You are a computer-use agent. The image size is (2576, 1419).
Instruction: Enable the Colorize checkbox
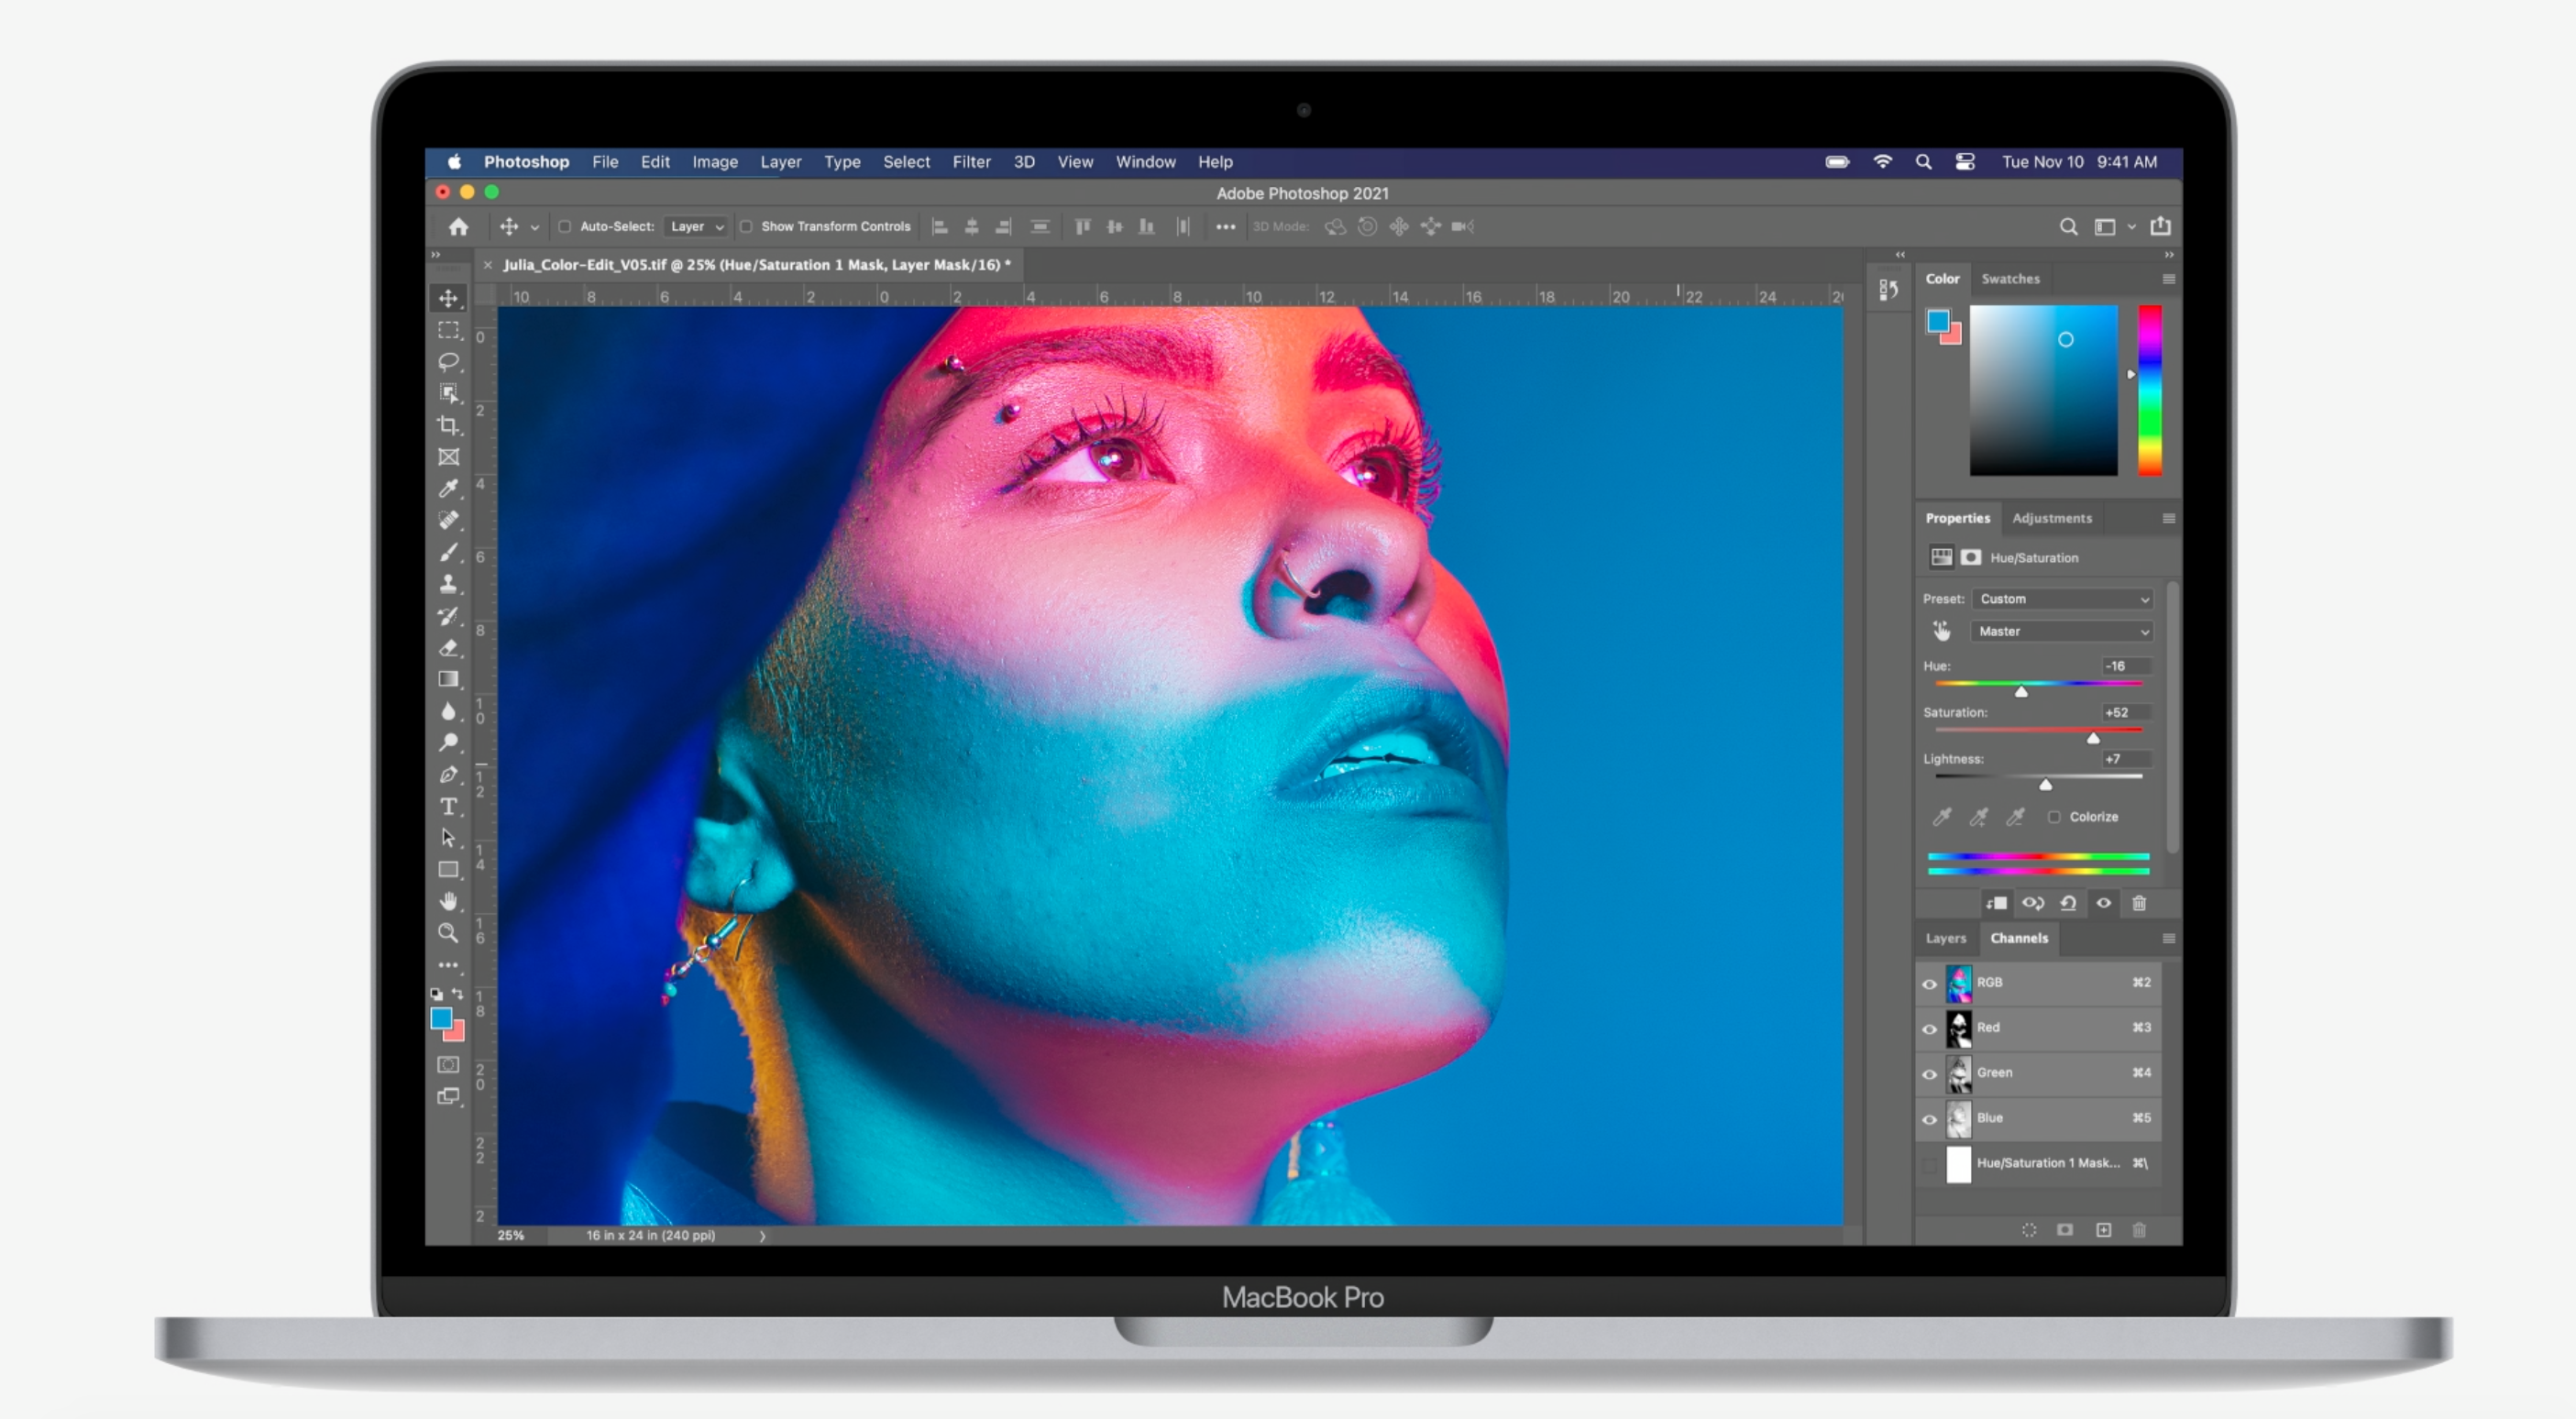tap(2053, 817)
